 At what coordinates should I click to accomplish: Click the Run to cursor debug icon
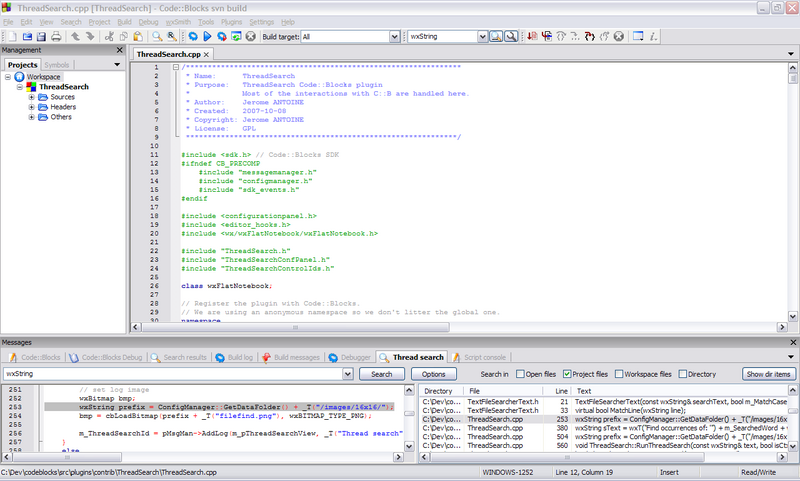click(546, 36)
